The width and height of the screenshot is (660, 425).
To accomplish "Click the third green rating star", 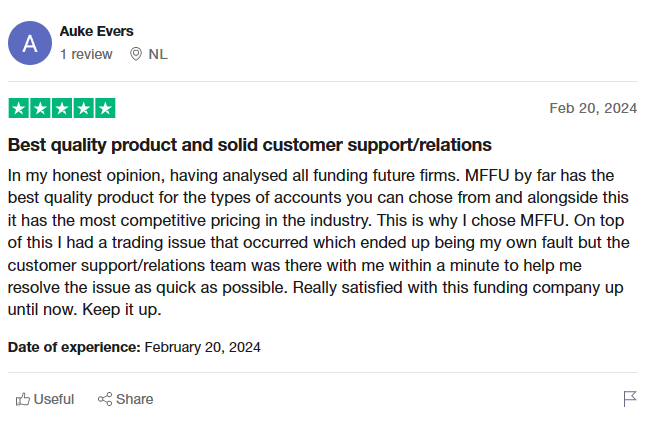I will pyautogui.click(x=62, y=108).
